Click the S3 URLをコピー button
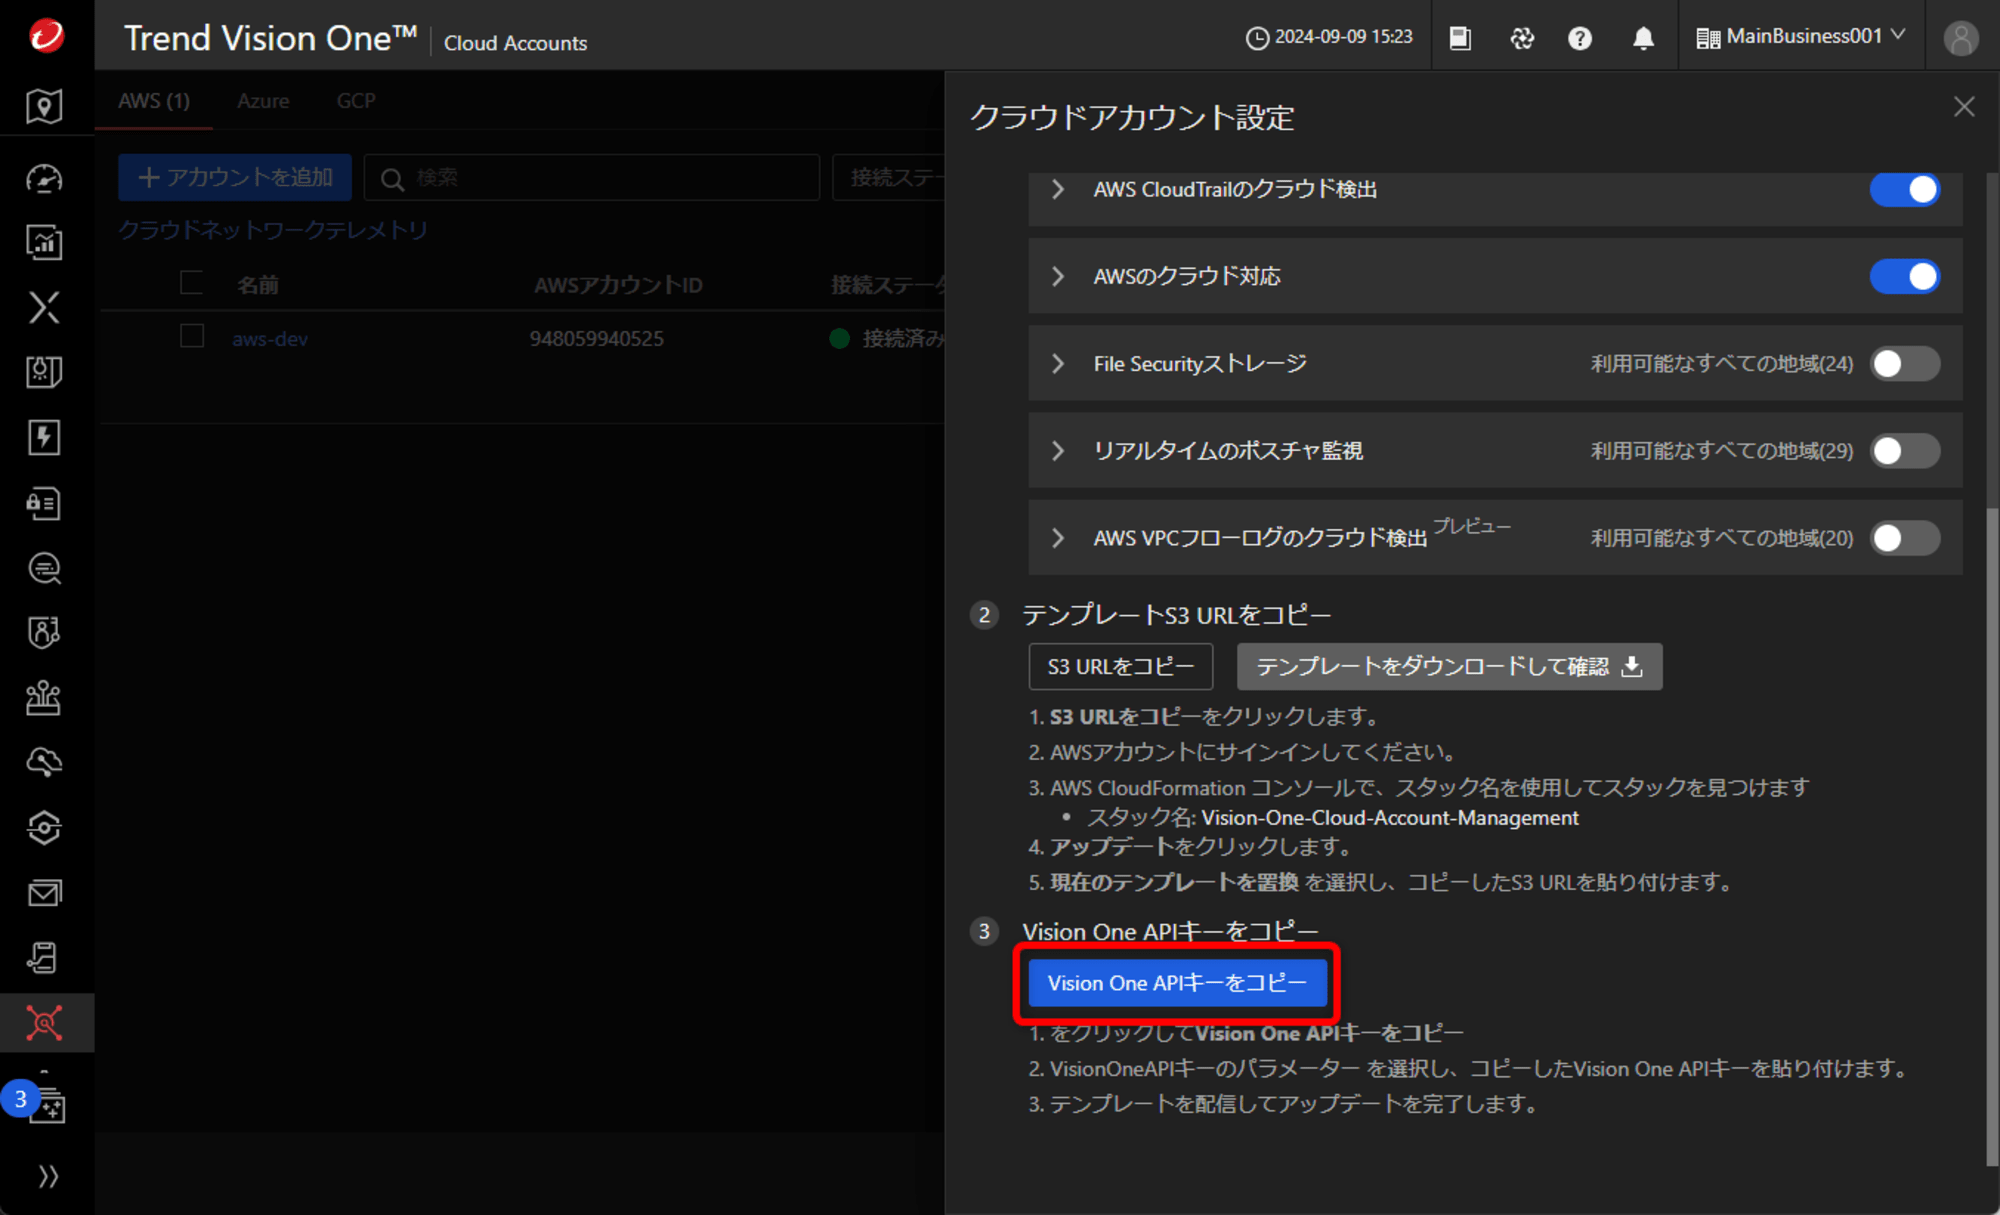 1120,667
